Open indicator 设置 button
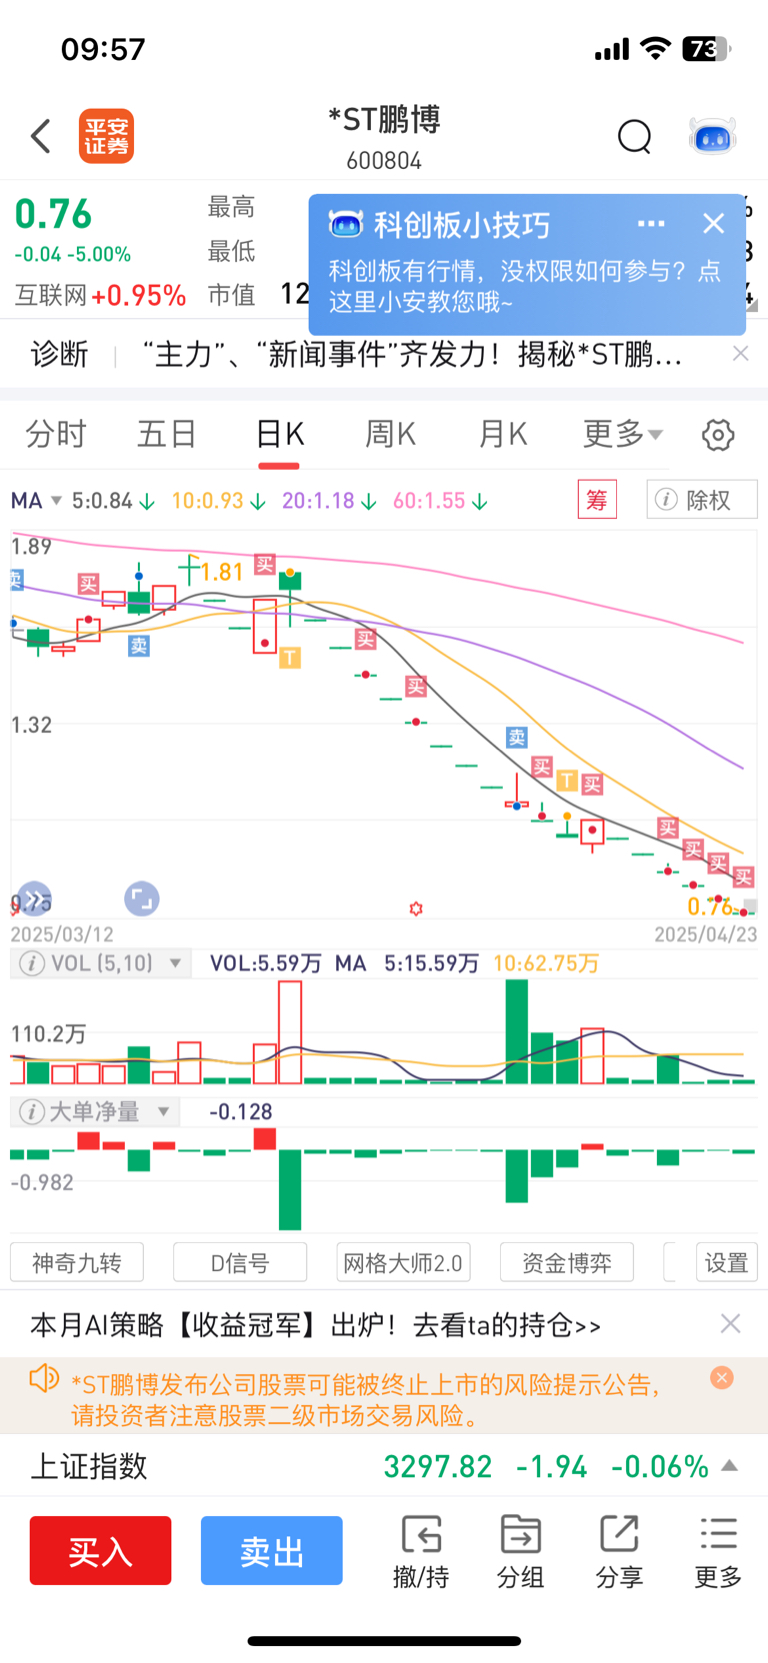Viewport: 768px width, 1663px height. [727, 1262]
